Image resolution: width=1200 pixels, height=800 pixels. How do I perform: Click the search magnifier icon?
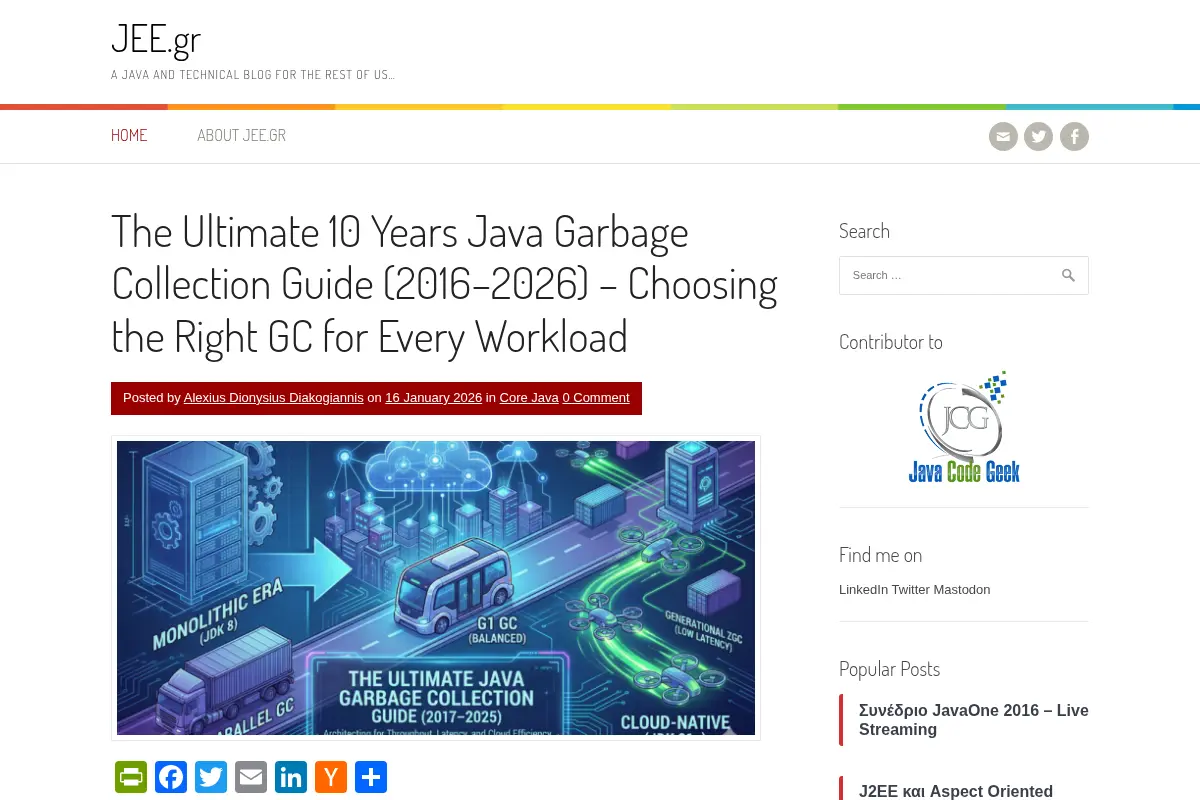coord(1068,275)
